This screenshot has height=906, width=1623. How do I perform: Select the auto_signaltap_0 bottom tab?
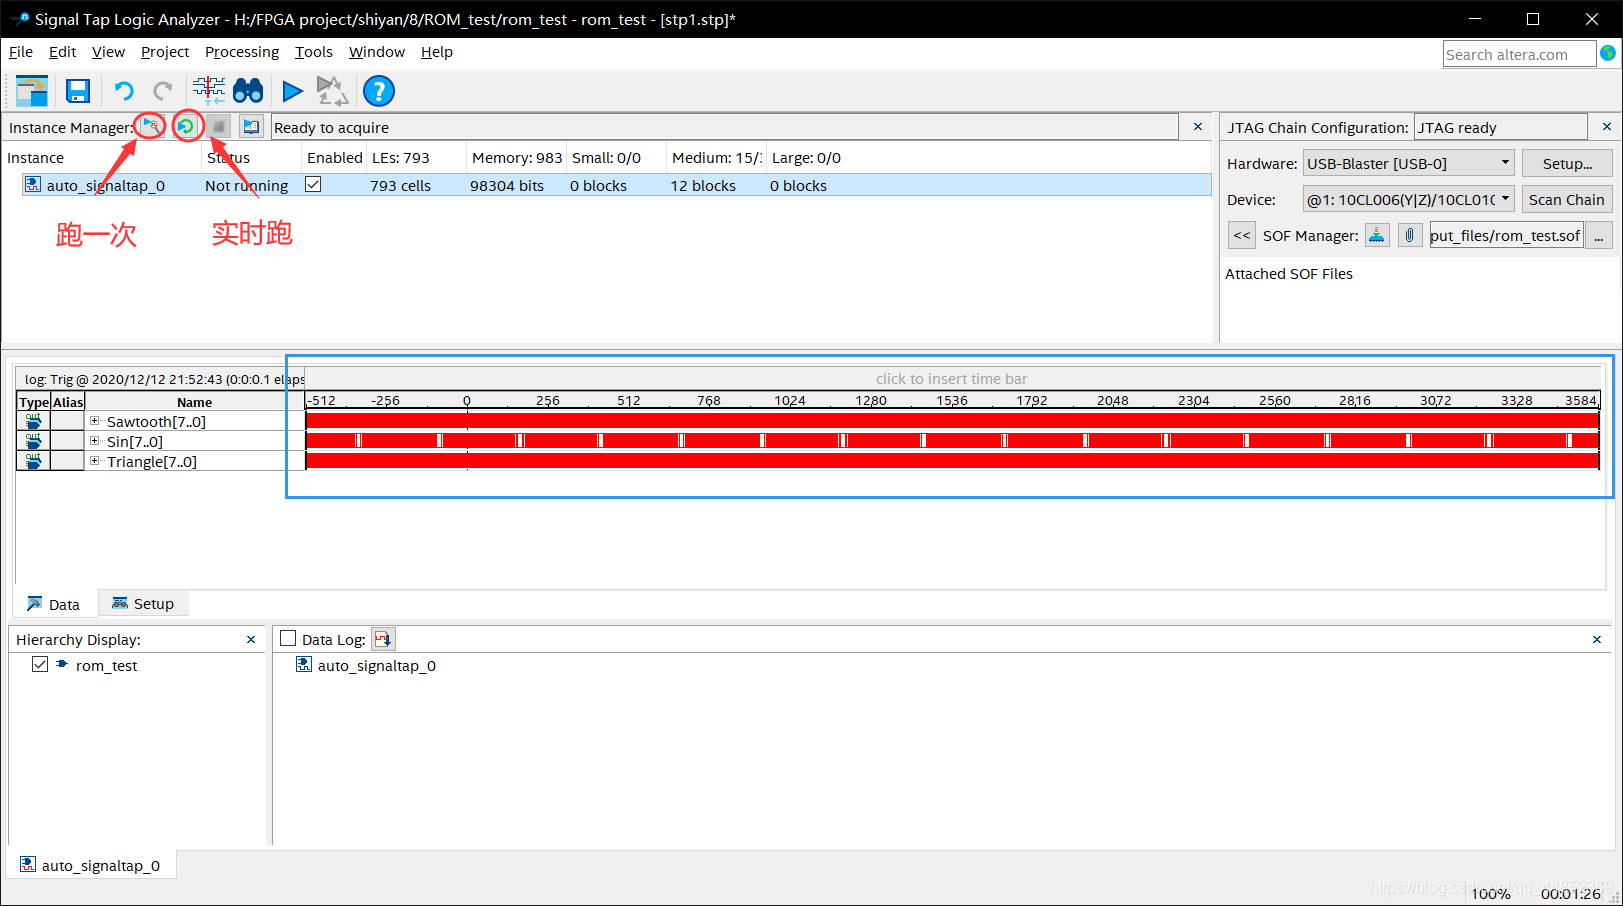click(x=92, y=865)
